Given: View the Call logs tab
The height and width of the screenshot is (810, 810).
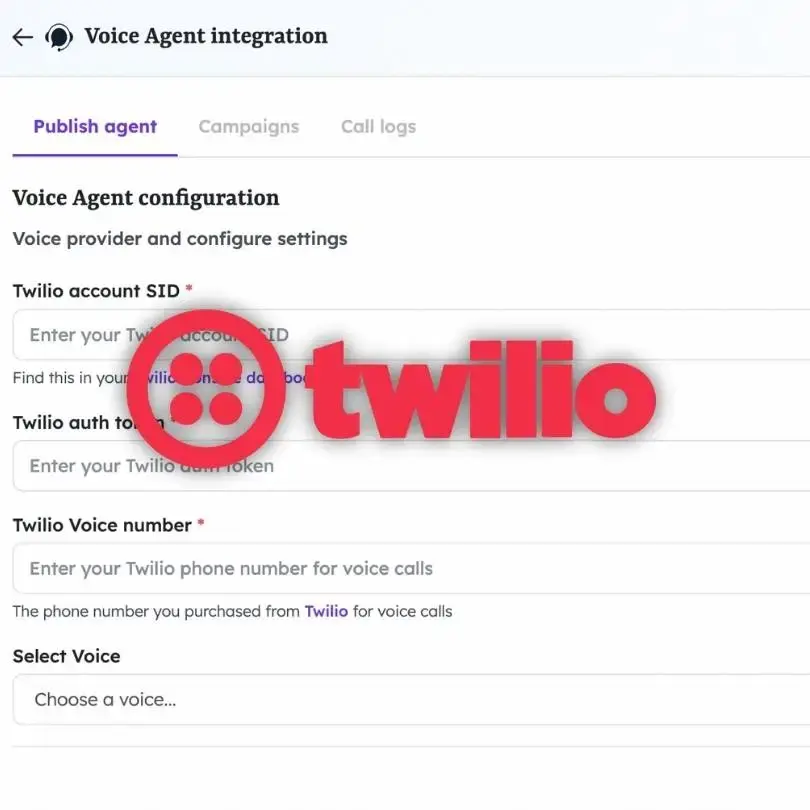Looking at the screenshot, I should 379,127.
